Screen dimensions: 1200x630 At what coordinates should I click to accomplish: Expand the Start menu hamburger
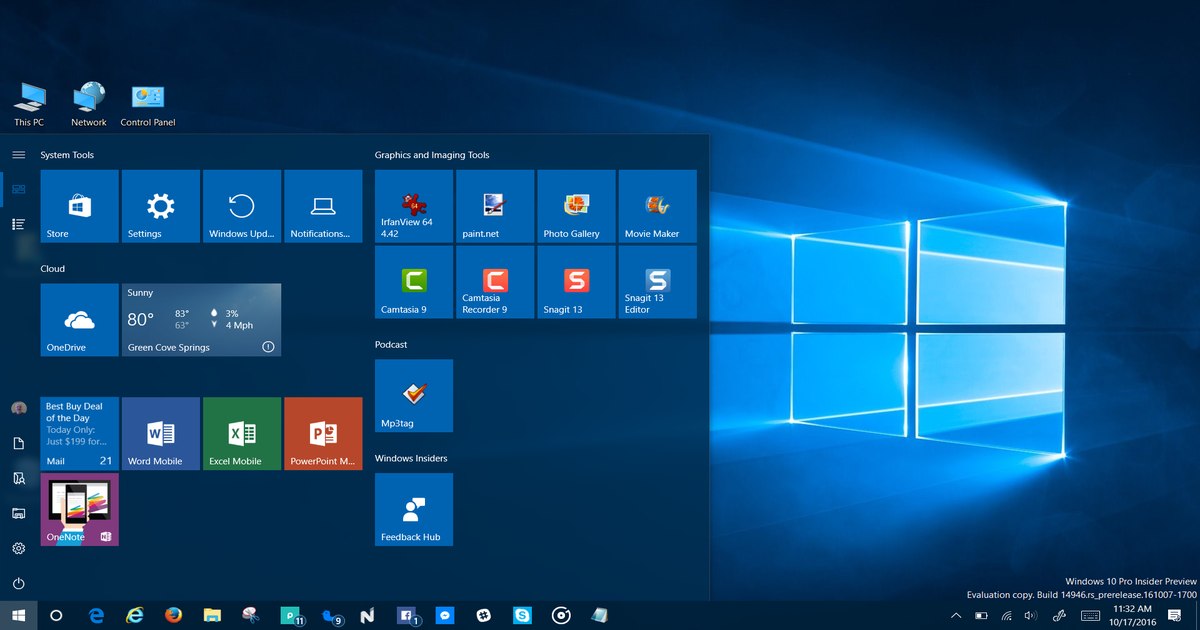pos(18,154)
